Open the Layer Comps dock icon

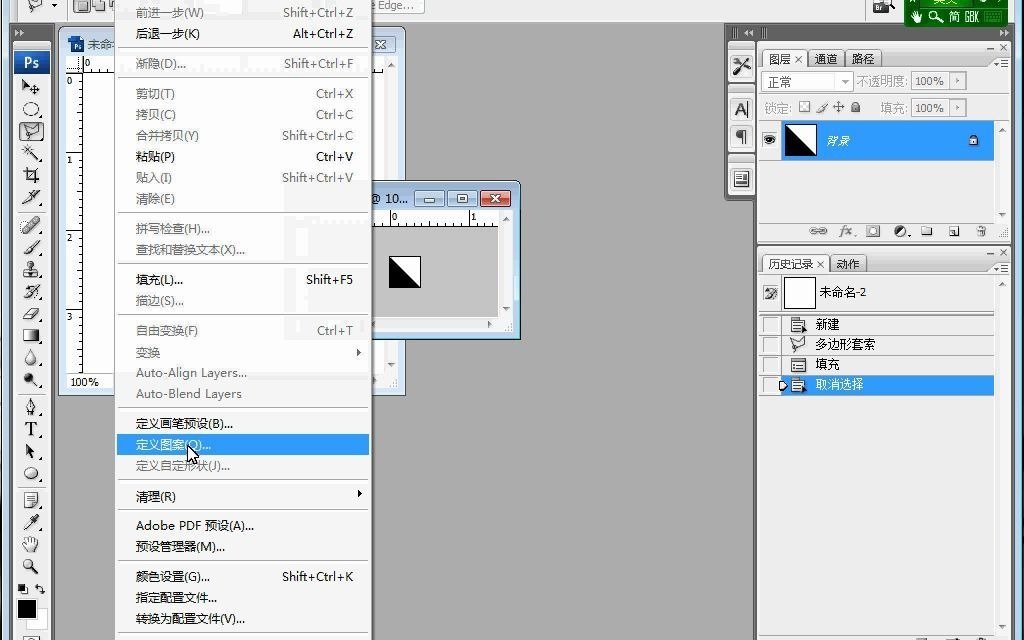[741, 179]
